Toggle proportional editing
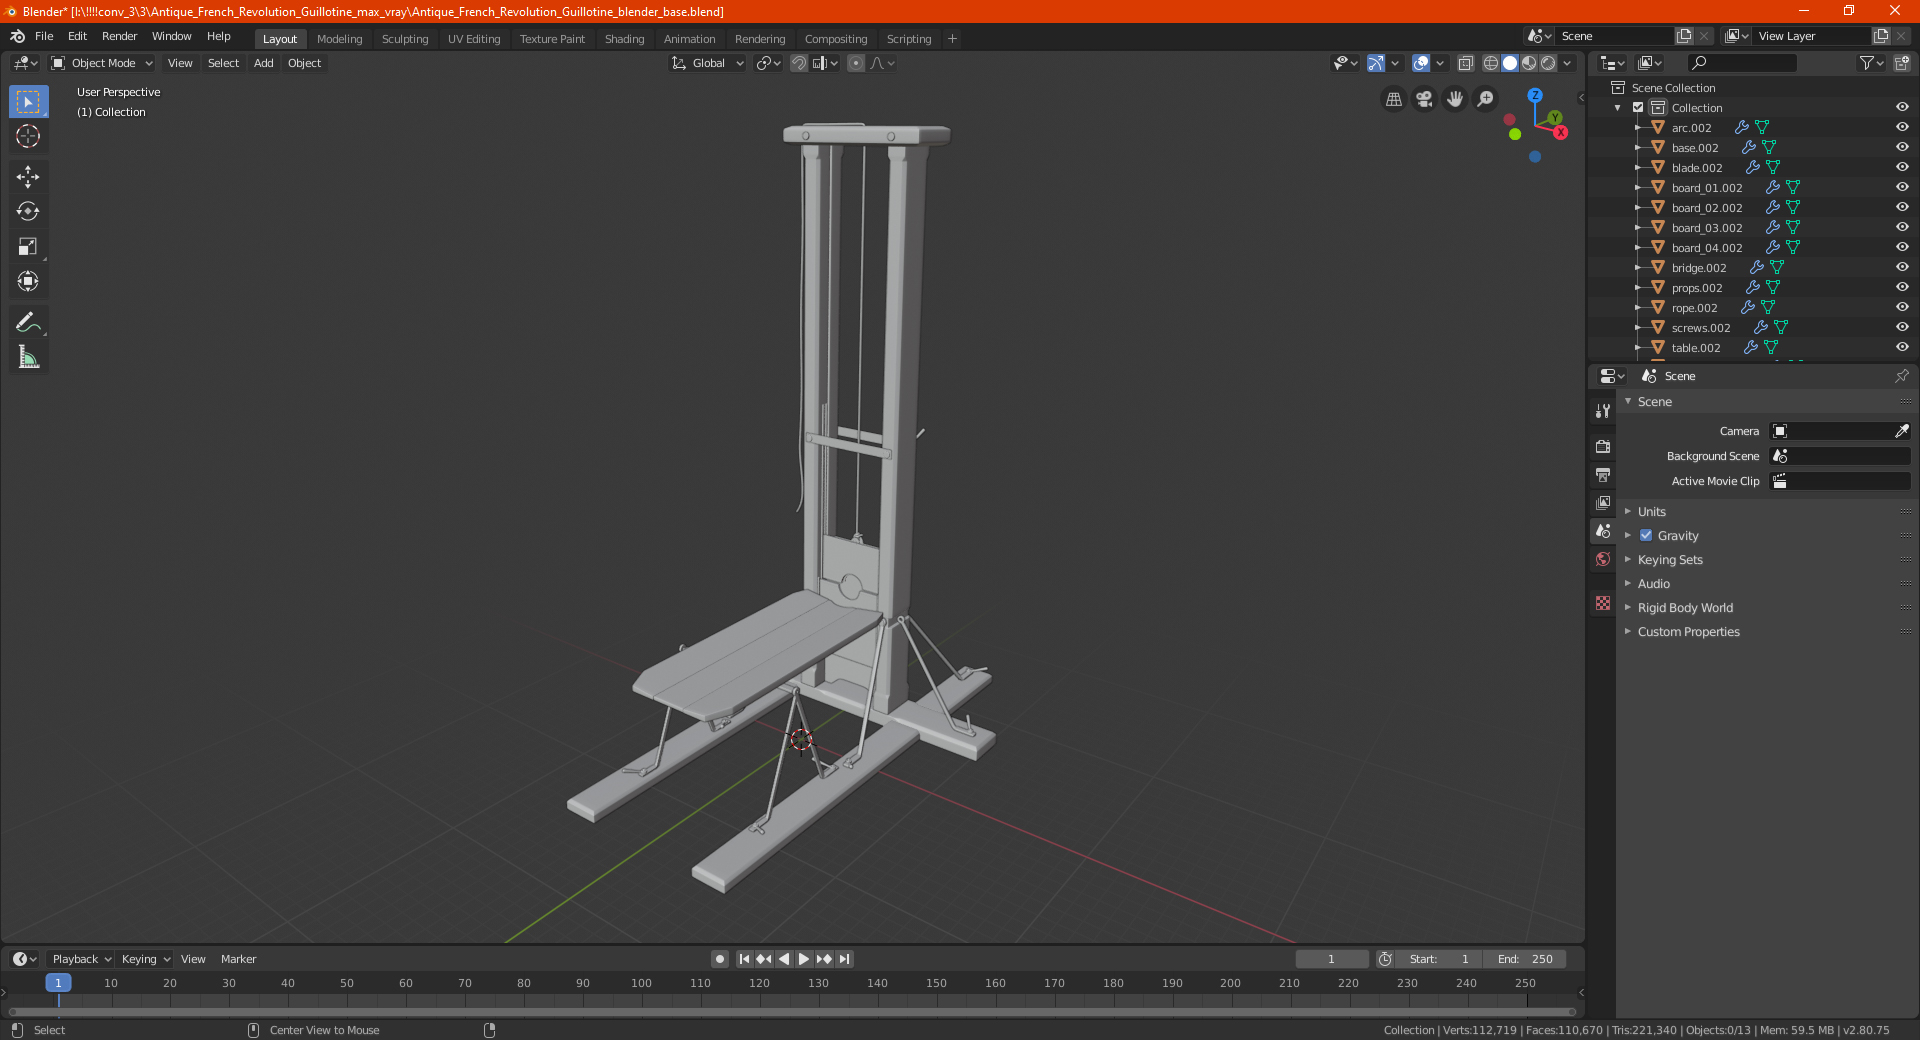The width and height of the screenshot is (1920, 1040). [856, 63]
